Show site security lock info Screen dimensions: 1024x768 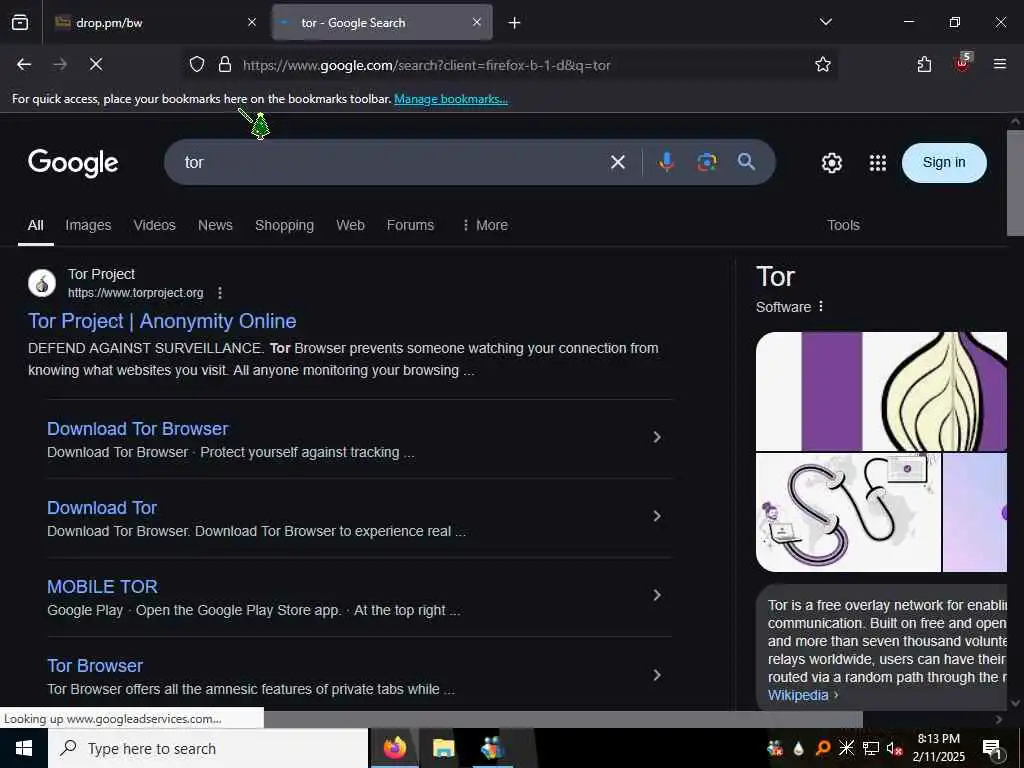click(225, 64)
